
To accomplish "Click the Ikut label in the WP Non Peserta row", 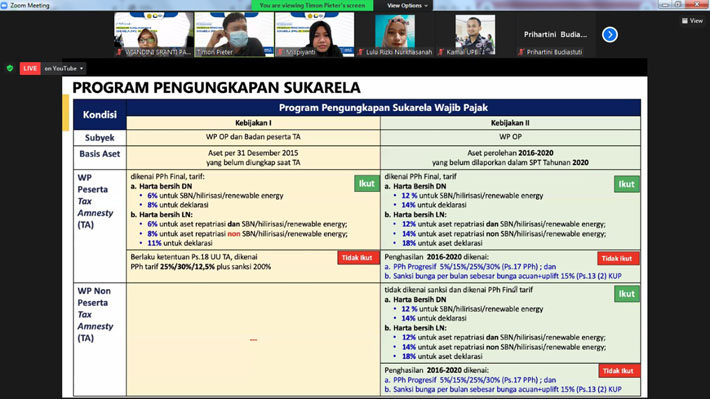I will (x=627, y=294).
